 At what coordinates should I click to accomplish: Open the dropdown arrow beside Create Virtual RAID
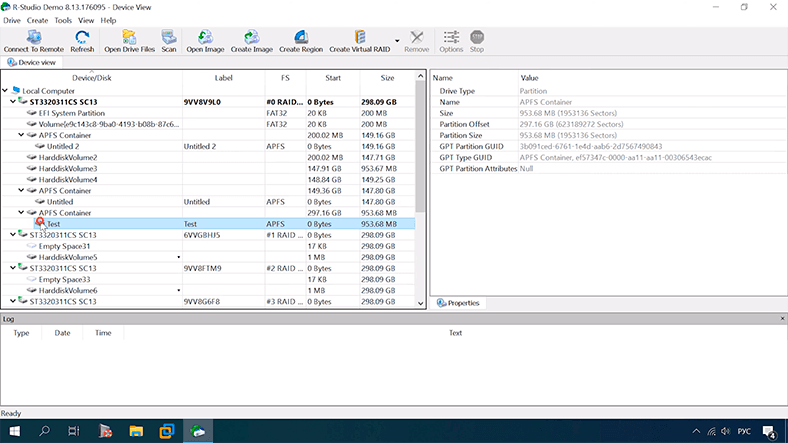(398, 42)
